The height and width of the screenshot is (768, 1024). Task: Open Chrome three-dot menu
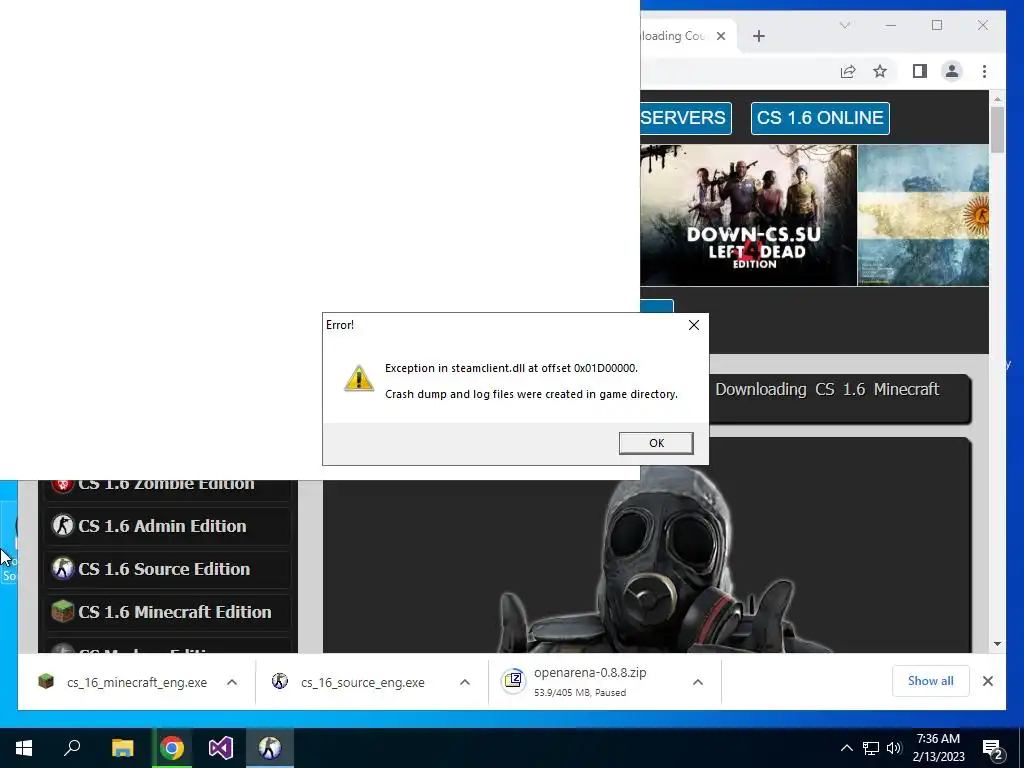pyautogui.click(x=984, y=71)
